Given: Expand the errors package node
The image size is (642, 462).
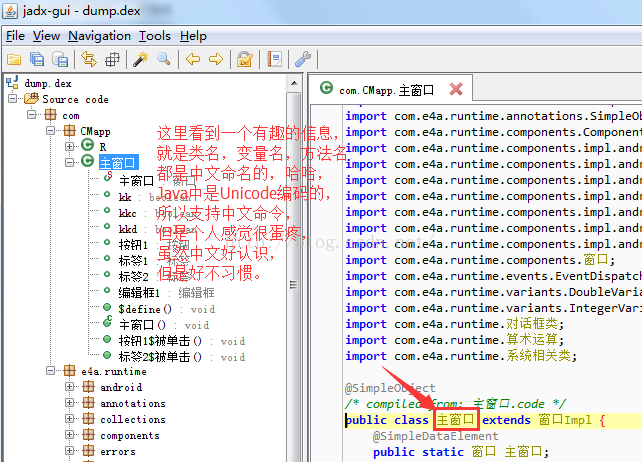Looking at the screenshot, I should point(69,451).
